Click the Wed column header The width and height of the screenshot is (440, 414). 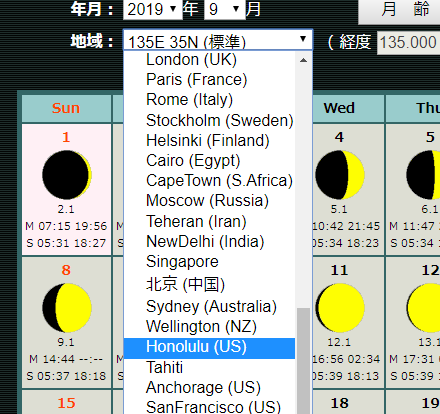(x=339, y=108)
